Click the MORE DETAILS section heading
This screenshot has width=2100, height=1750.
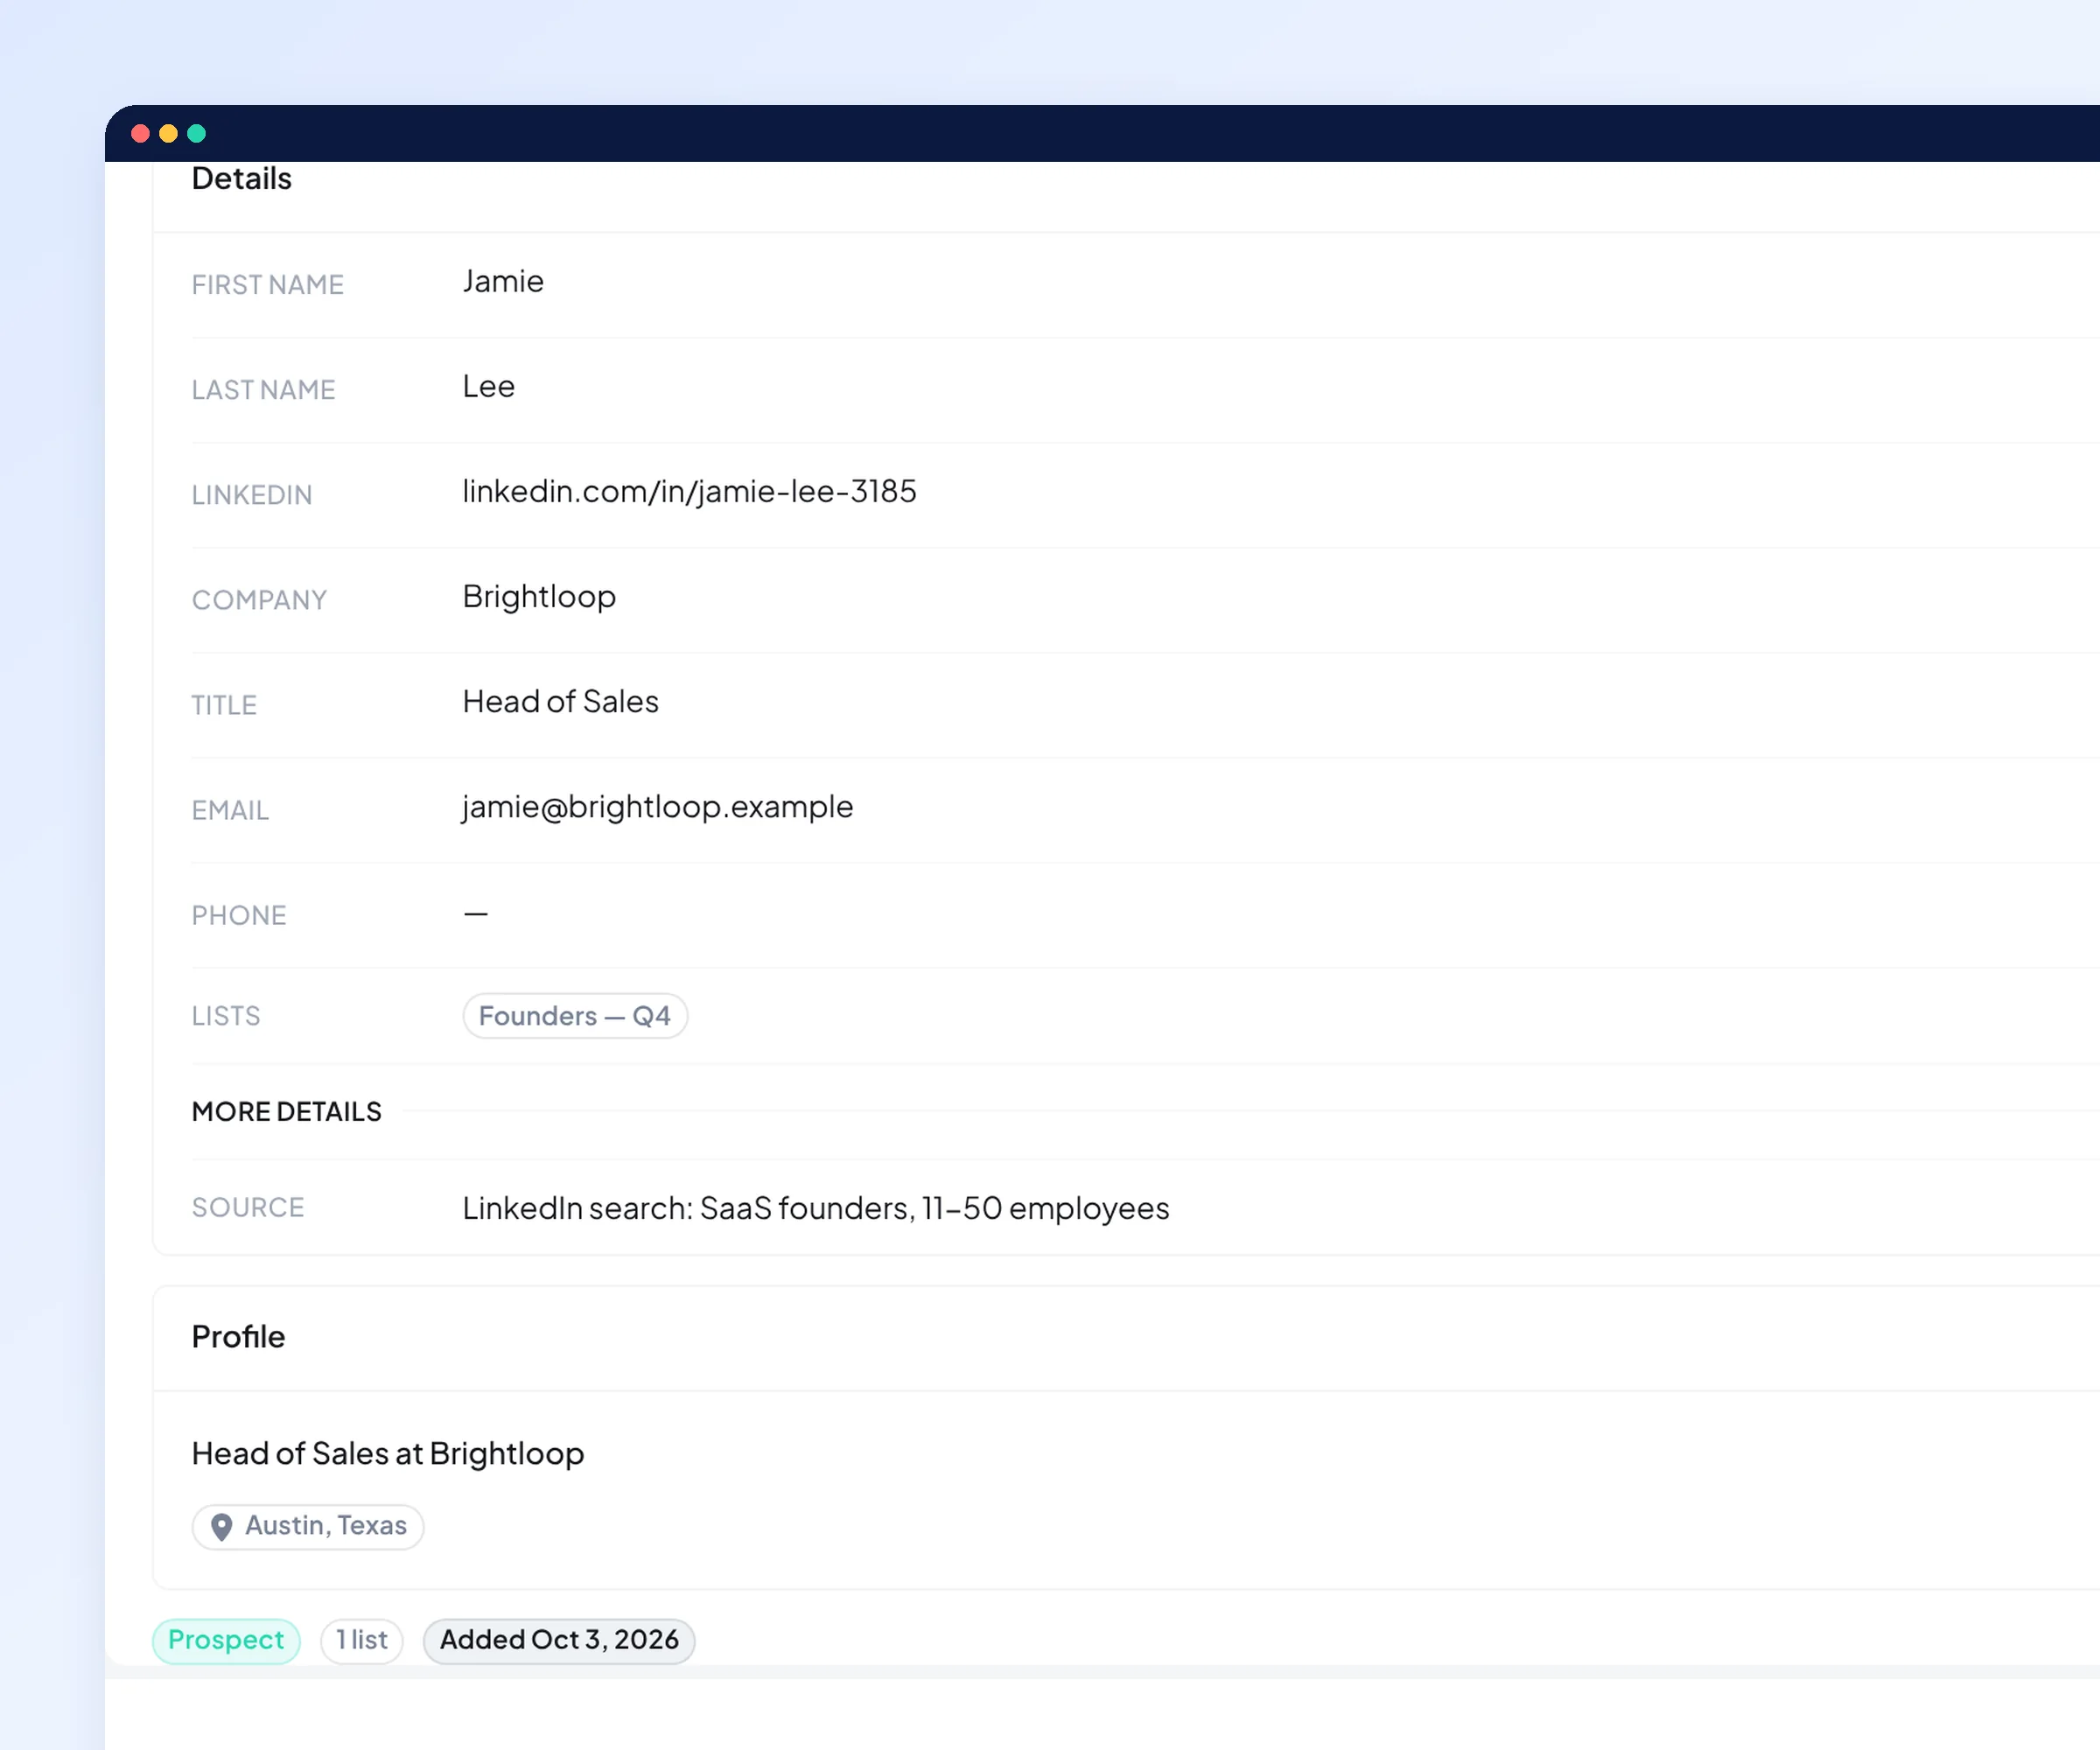tap(287, 1112)
